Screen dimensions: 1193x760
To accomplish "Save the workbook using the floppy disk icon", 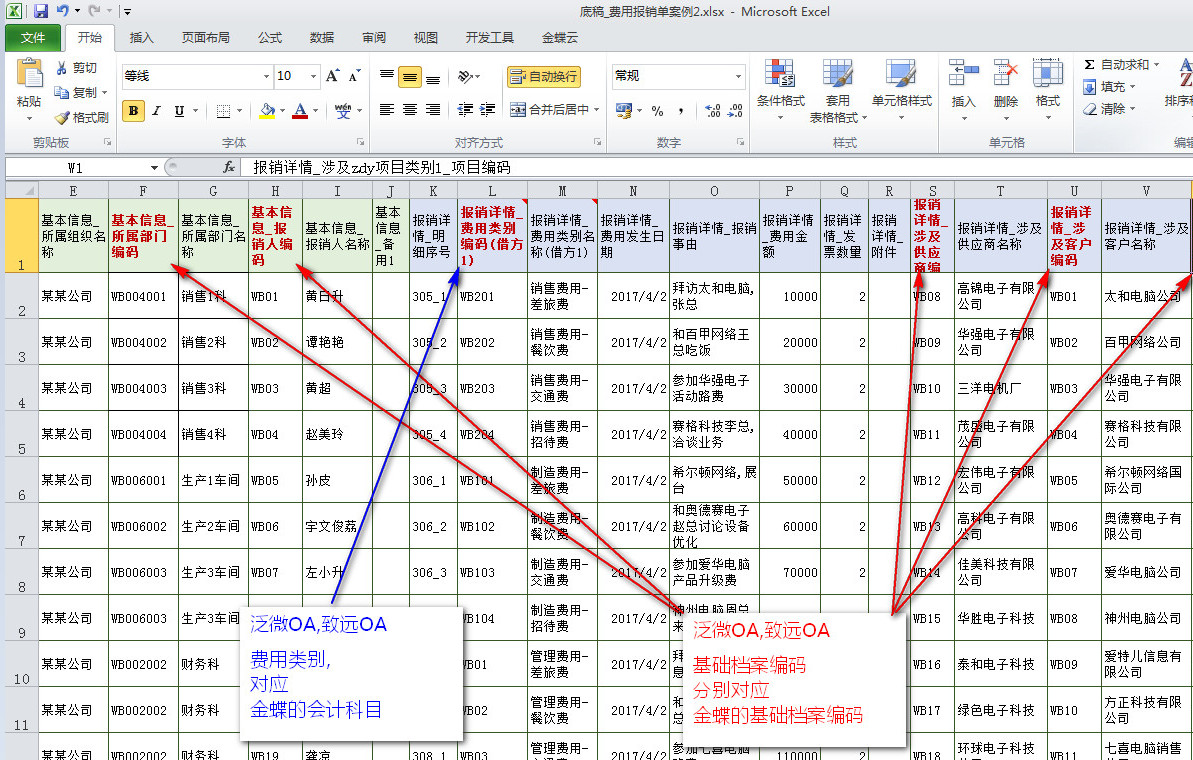I will pos(40,11).
